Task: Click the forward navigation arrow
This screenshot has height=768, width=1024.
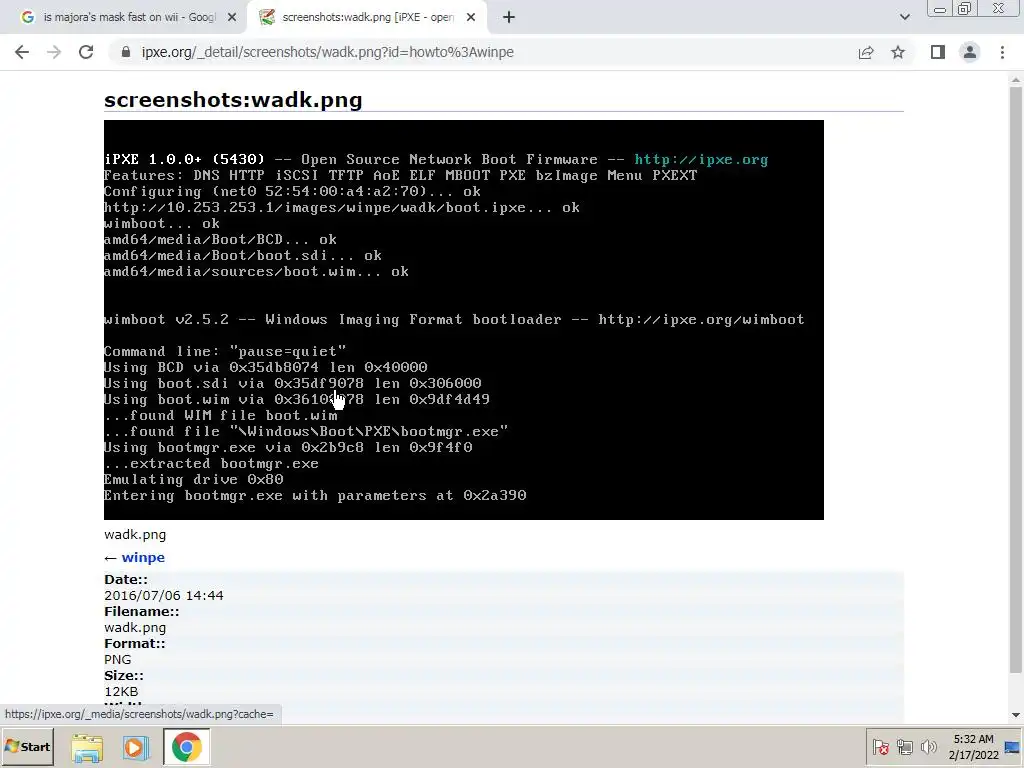Action: pyautogui.click(x=54, y=52)
